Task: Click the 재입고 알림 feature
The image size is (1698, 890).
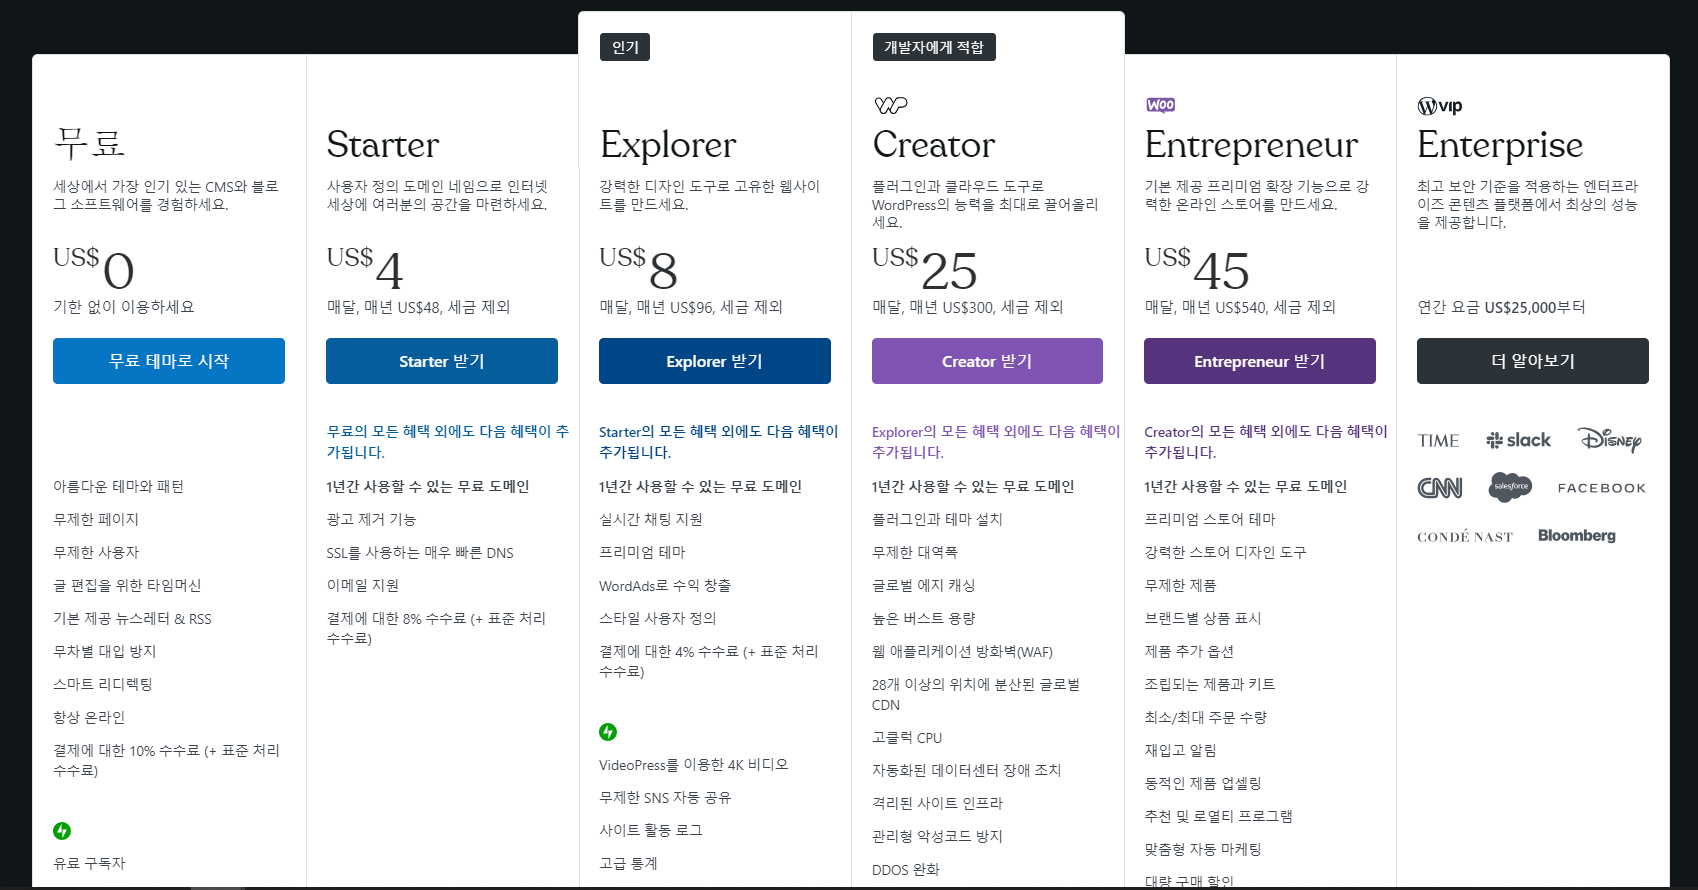Action: point(1180,750)
